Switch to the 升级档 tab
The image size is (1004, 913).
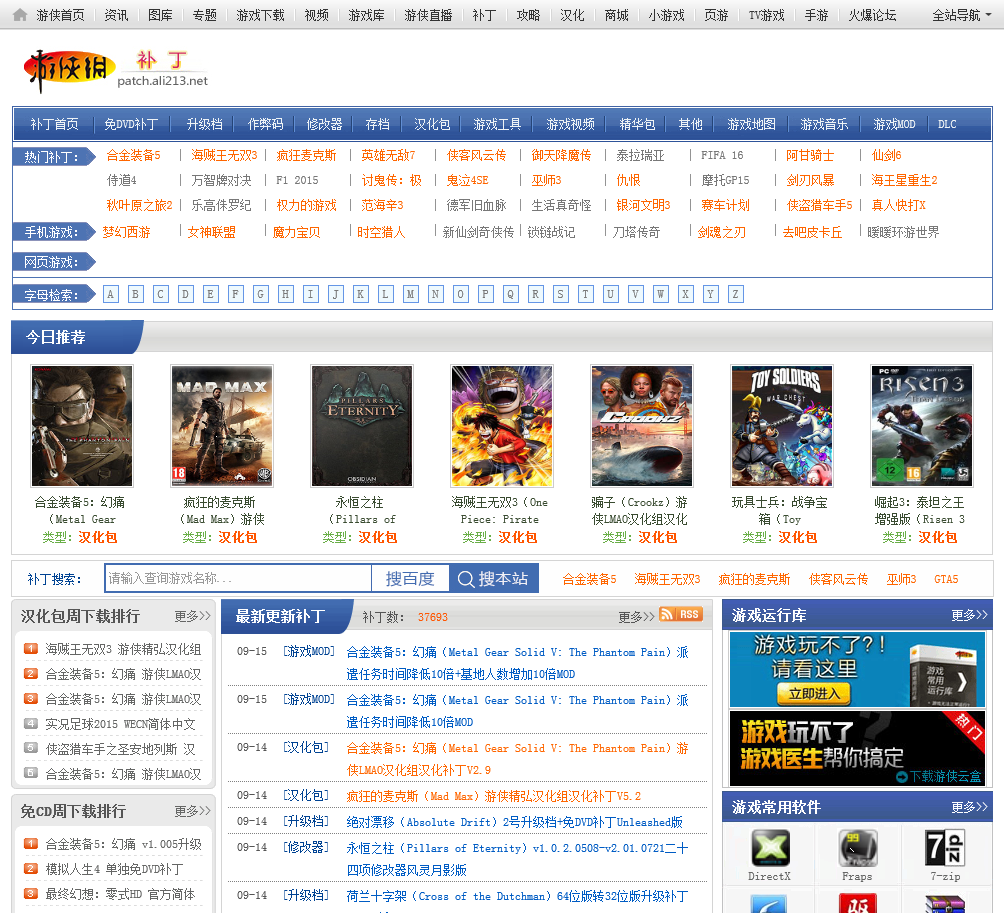pos(205,124)
